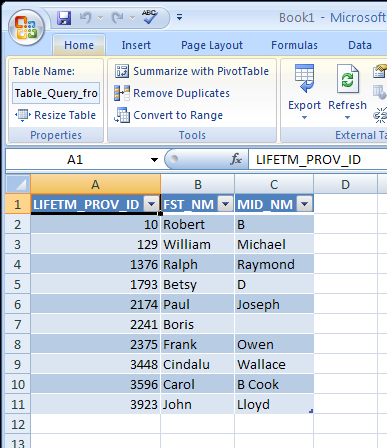Click Remove Duplicates

coord(172,93)
